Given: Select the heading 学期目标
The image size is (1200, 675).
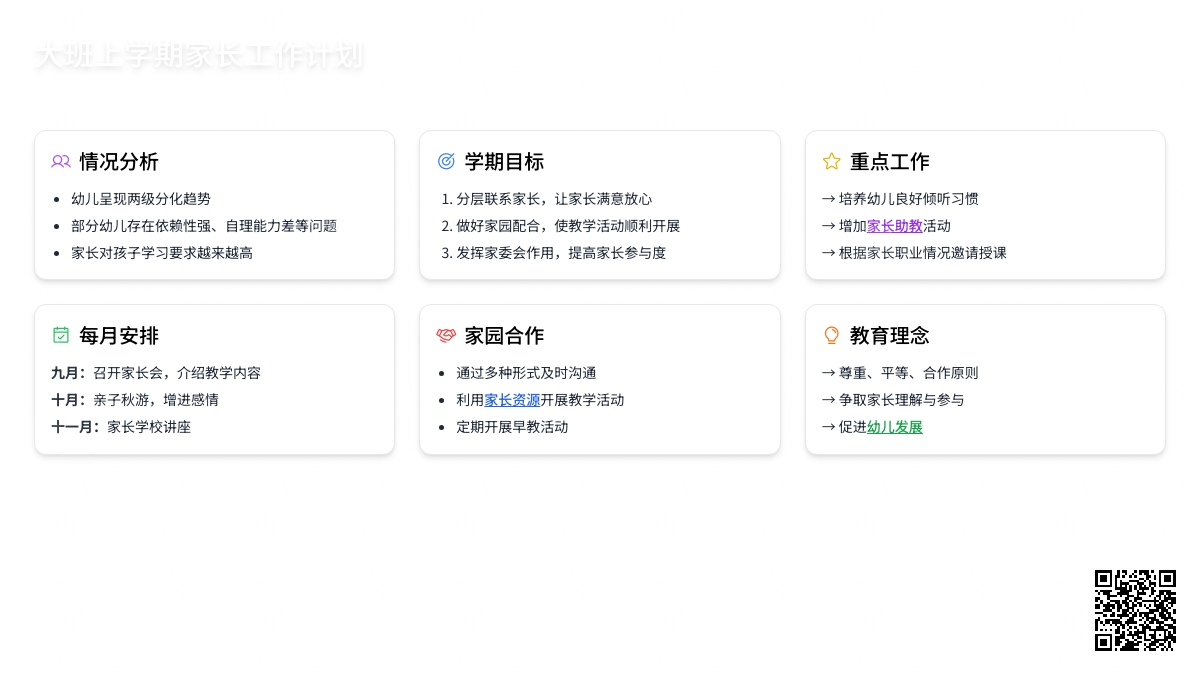Looking at the screenshot, I should (x=504, y=162).
